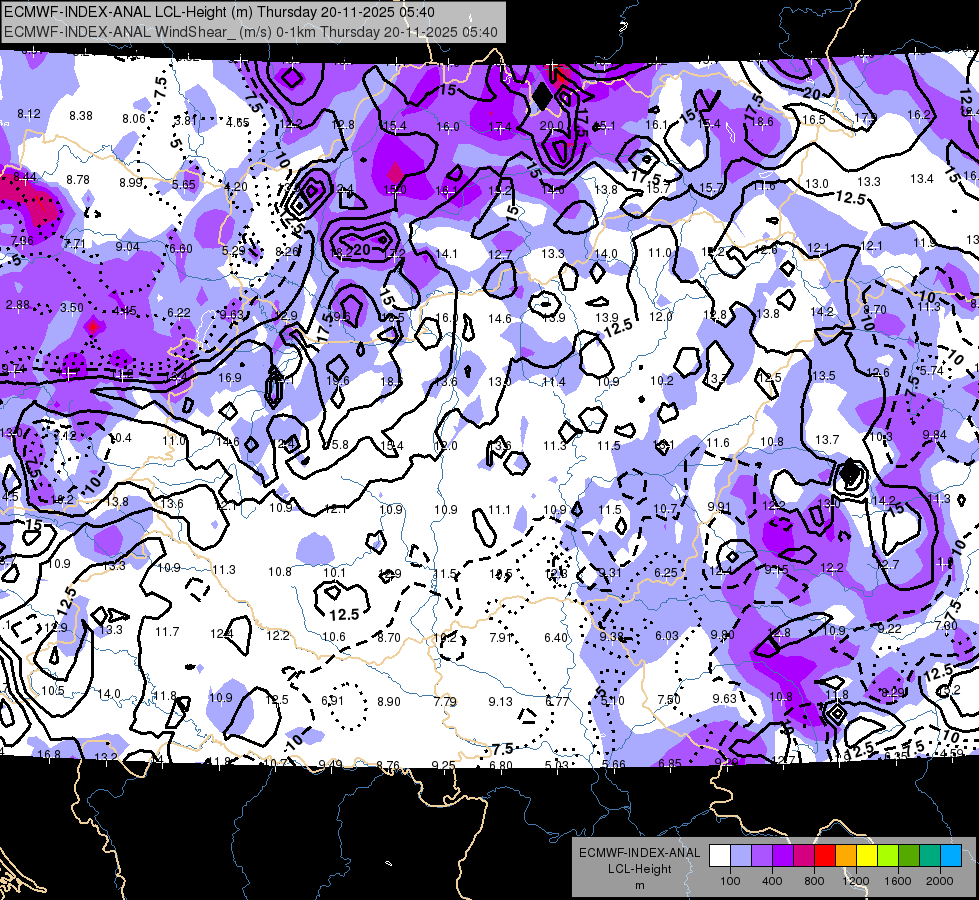This screenshot has height=900, width=979.
Task: Click the grid value '11.7'
Action: pos(167,632)
